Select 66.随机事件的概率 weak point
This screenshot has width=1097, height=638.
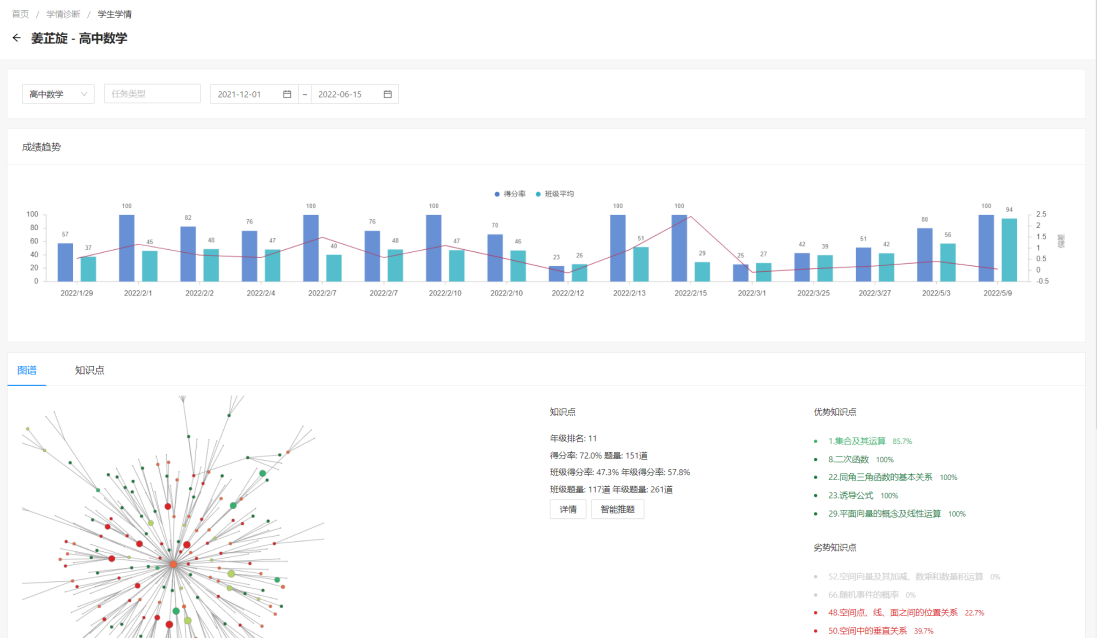863,595
